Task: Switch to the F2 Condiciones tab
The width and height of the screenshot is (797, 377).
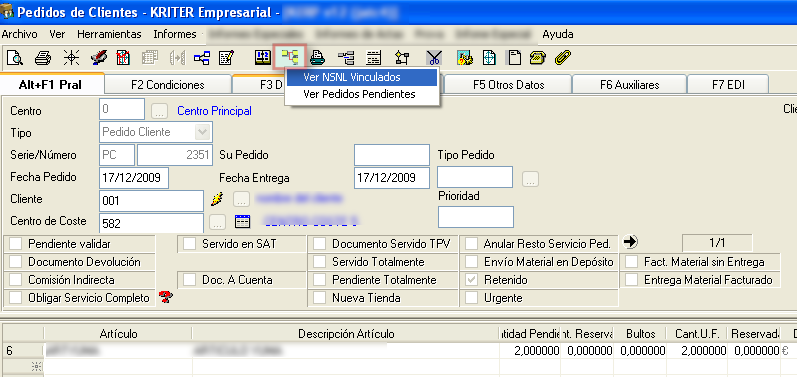Action: [168, 85]
